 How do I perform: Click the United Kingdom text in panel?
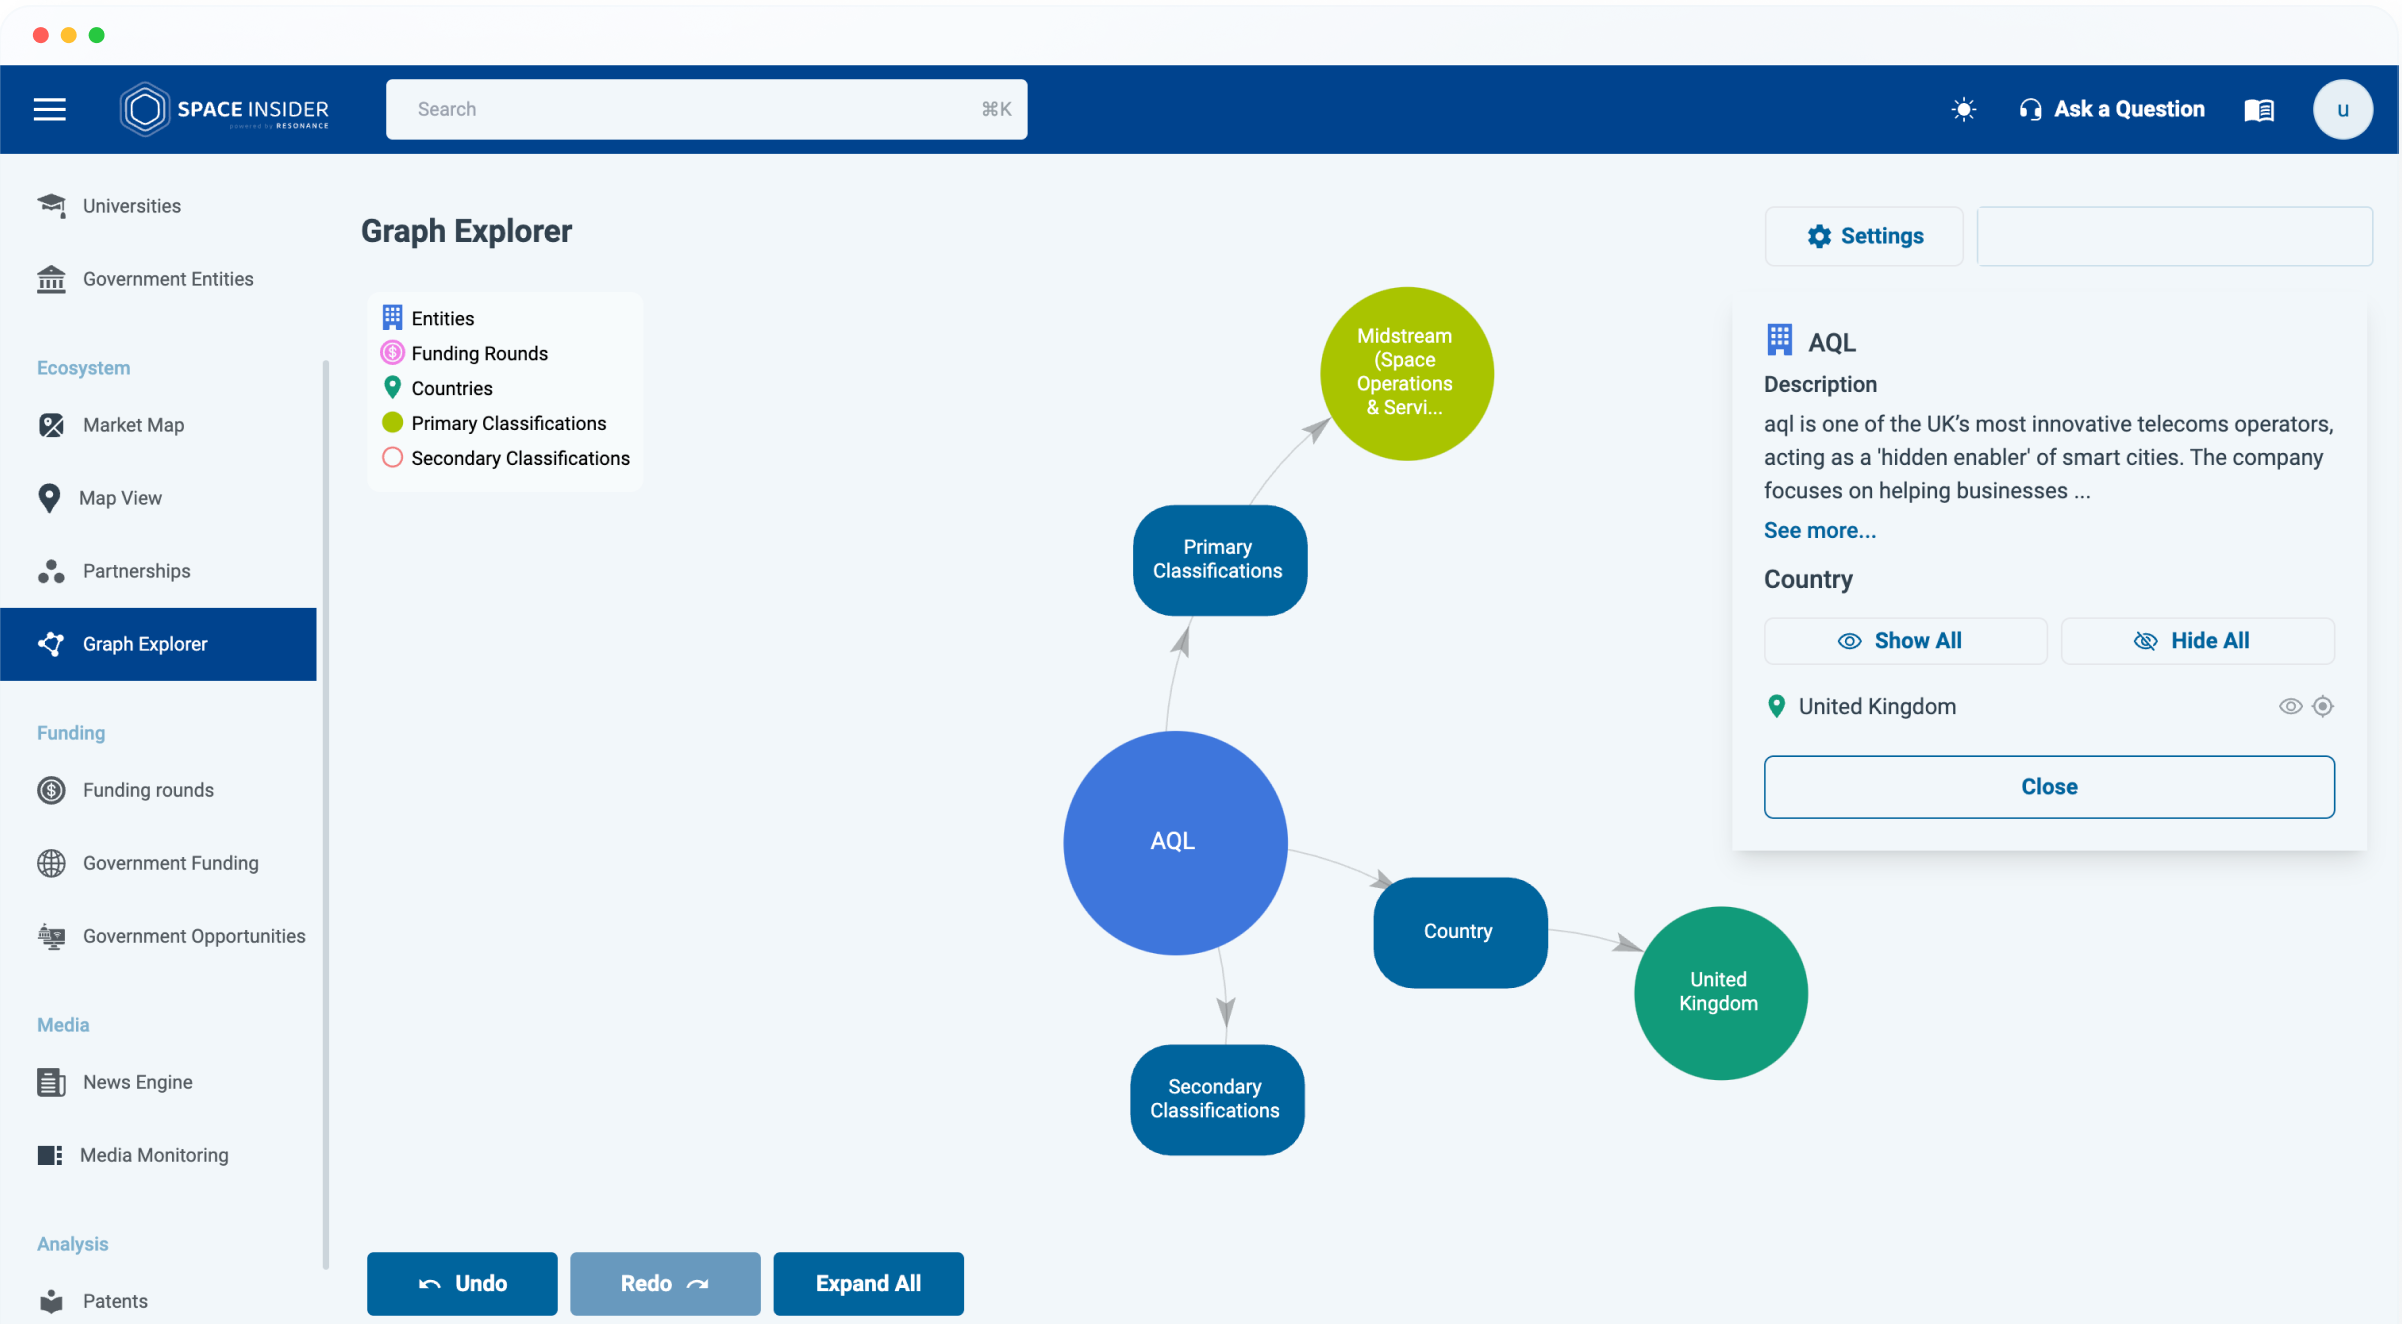pyautogui.click(x=1877, y=706)
